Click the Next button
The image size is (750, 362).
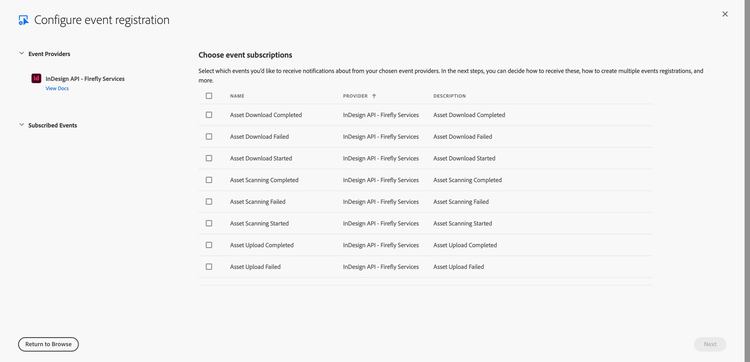click(710, 344)
